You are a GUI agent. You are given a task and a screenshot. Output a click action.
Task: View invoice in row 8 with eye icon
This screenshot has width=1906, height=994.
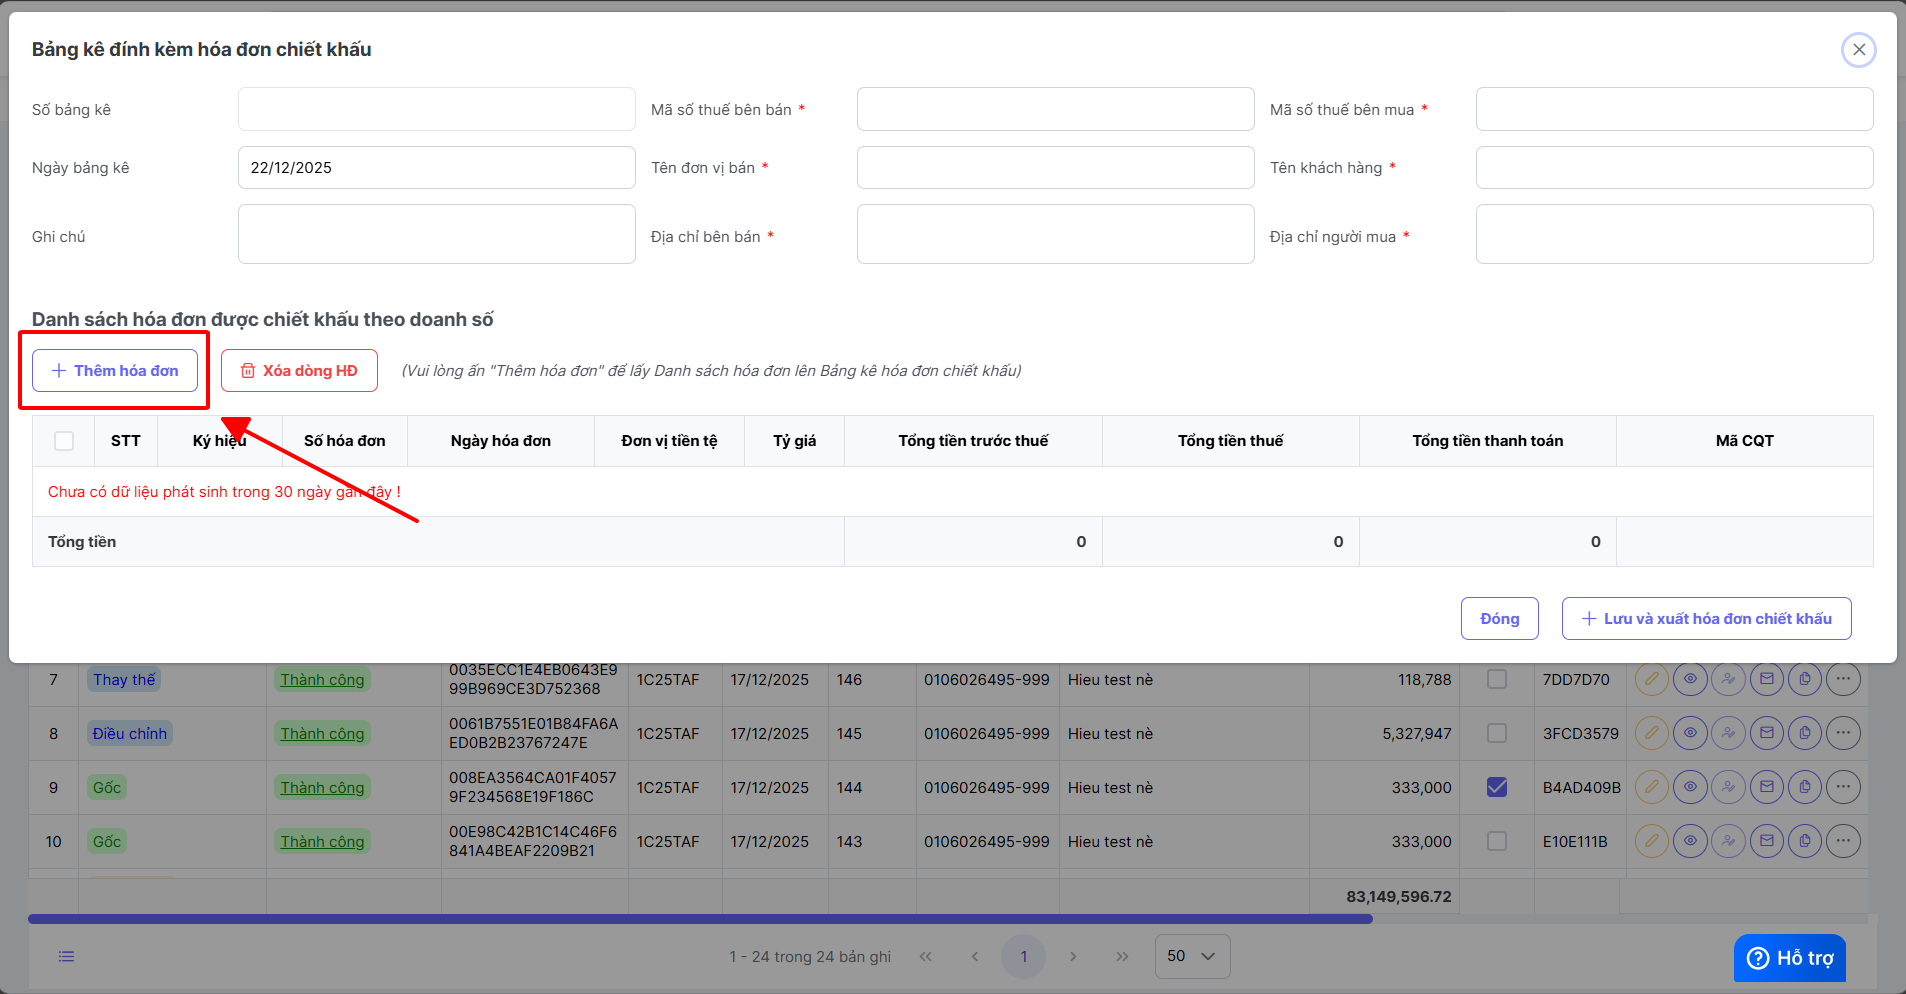coord(1690,734)
